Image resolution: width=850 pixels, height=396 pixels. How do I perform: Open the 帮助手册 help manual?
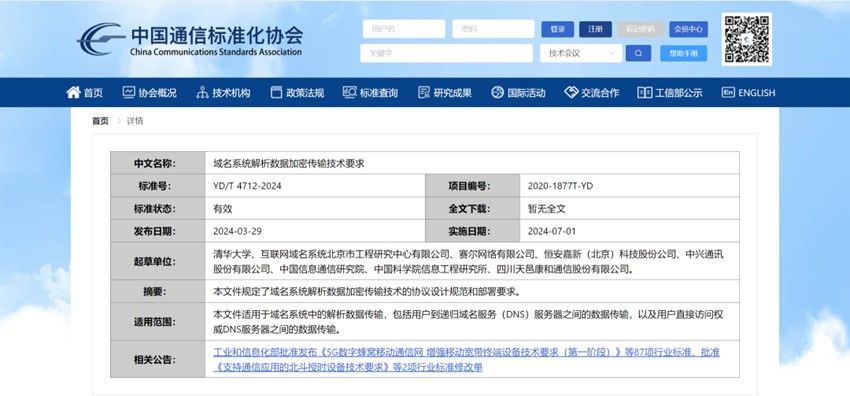pos(684,53)
